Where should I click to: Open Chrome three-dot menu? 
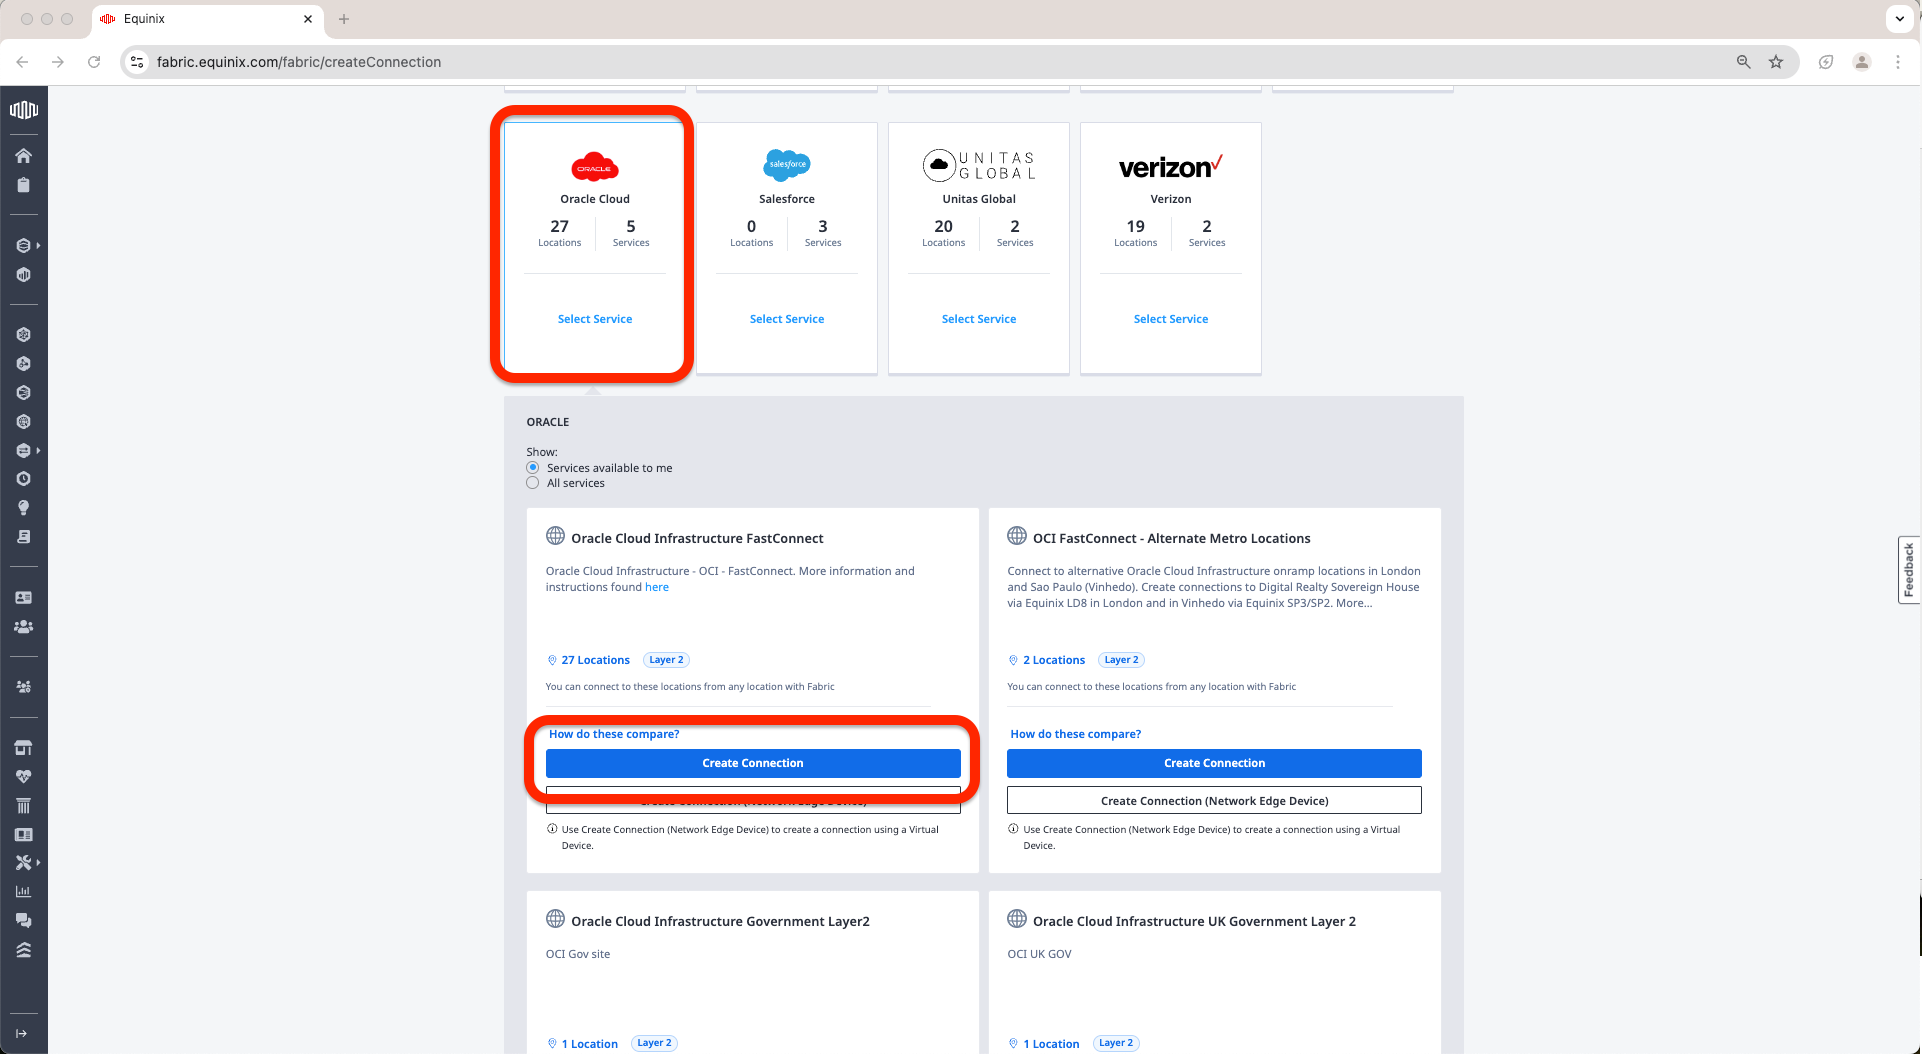click(x=1898, y=62)
